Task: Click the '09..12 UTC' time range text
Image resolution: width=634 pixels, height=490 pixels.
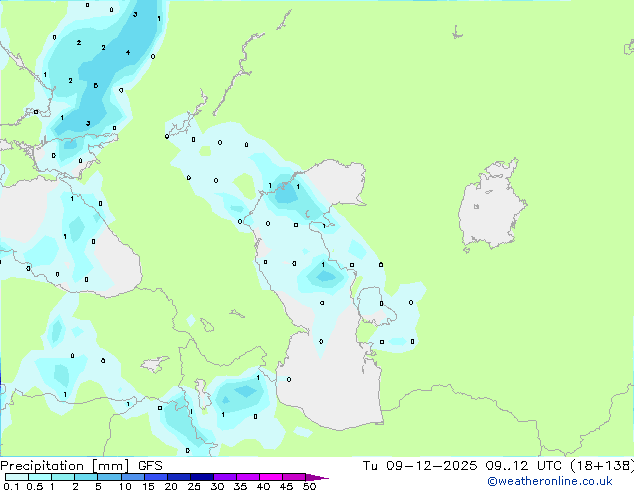Action: [524, 466]
